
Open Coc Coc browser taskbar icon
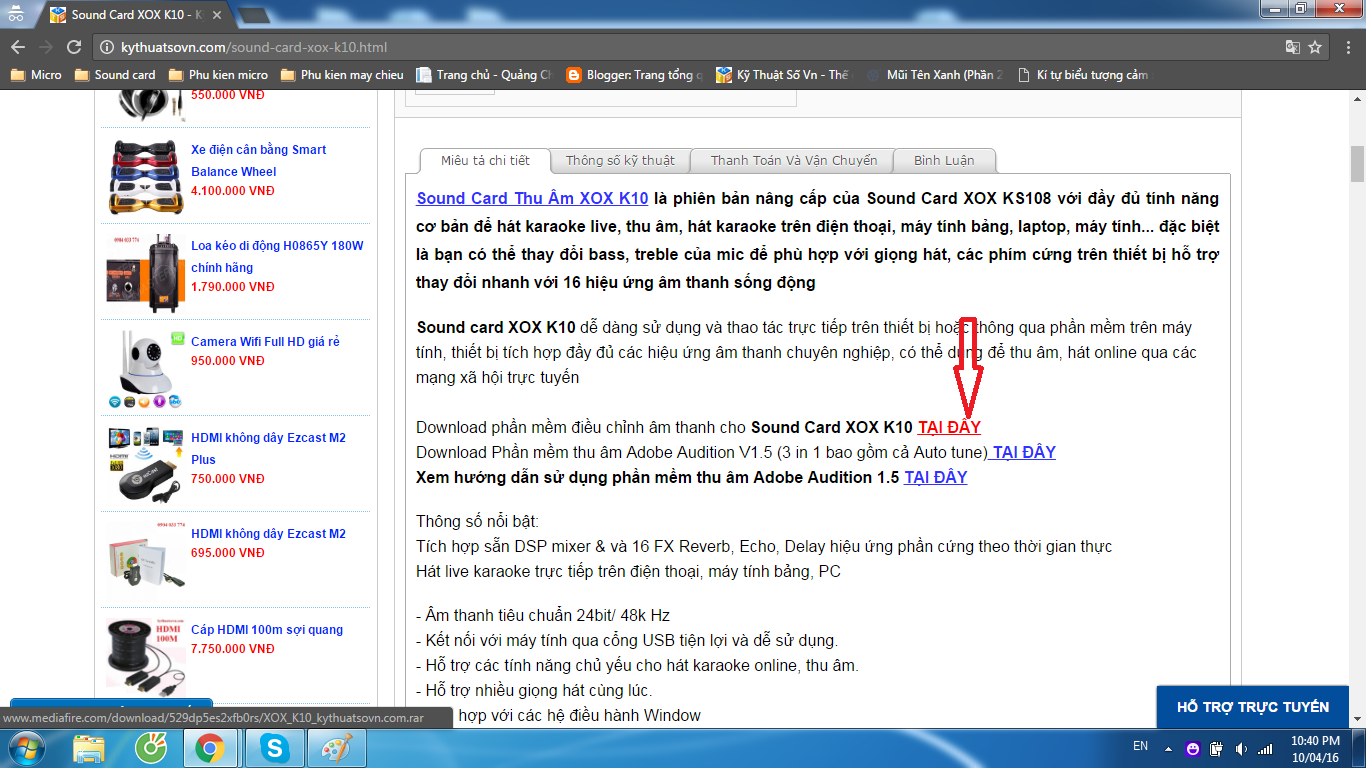pyautogui.click(x=150, y=748)
